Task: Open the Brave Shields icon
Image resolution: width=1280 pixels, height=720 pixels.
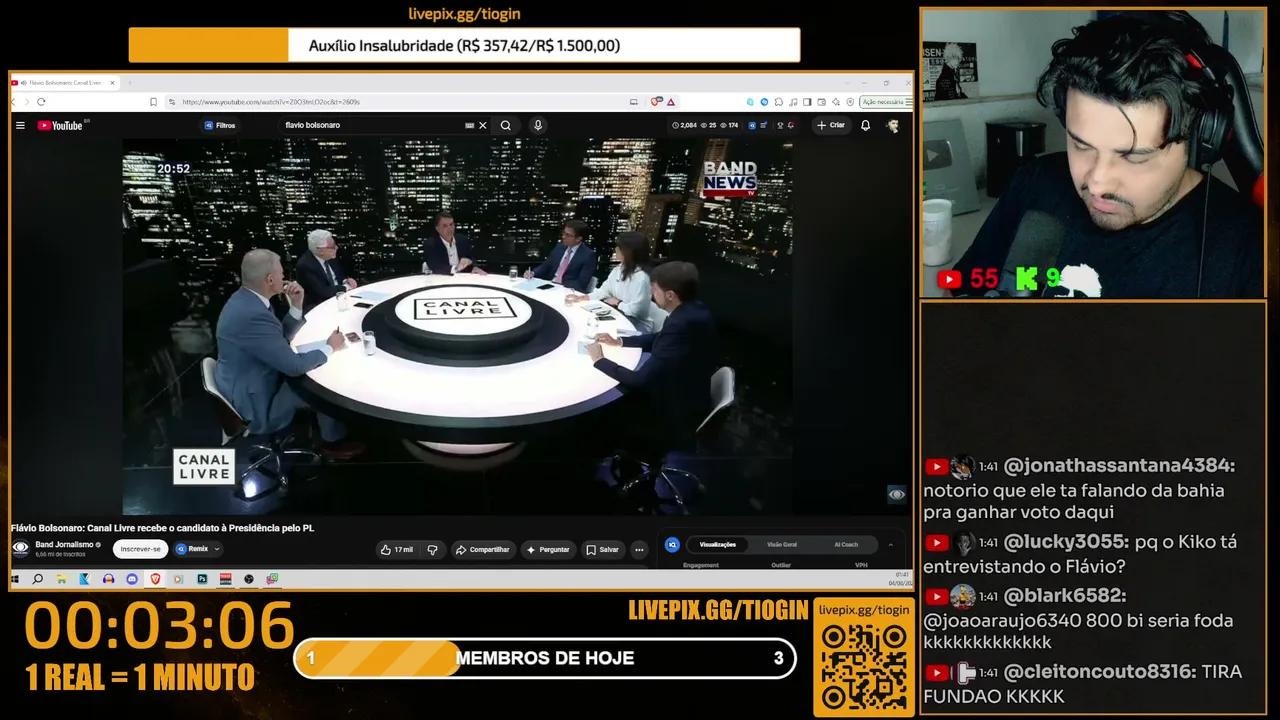Action: pyautogui.click(x=657, y=101)
